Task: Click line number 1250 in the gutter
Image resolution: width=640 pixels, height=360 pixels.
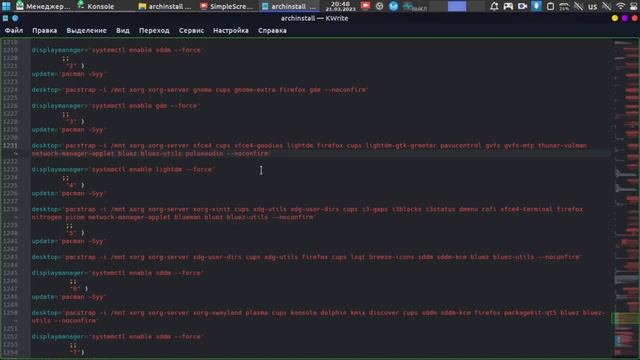Action: 10,313
